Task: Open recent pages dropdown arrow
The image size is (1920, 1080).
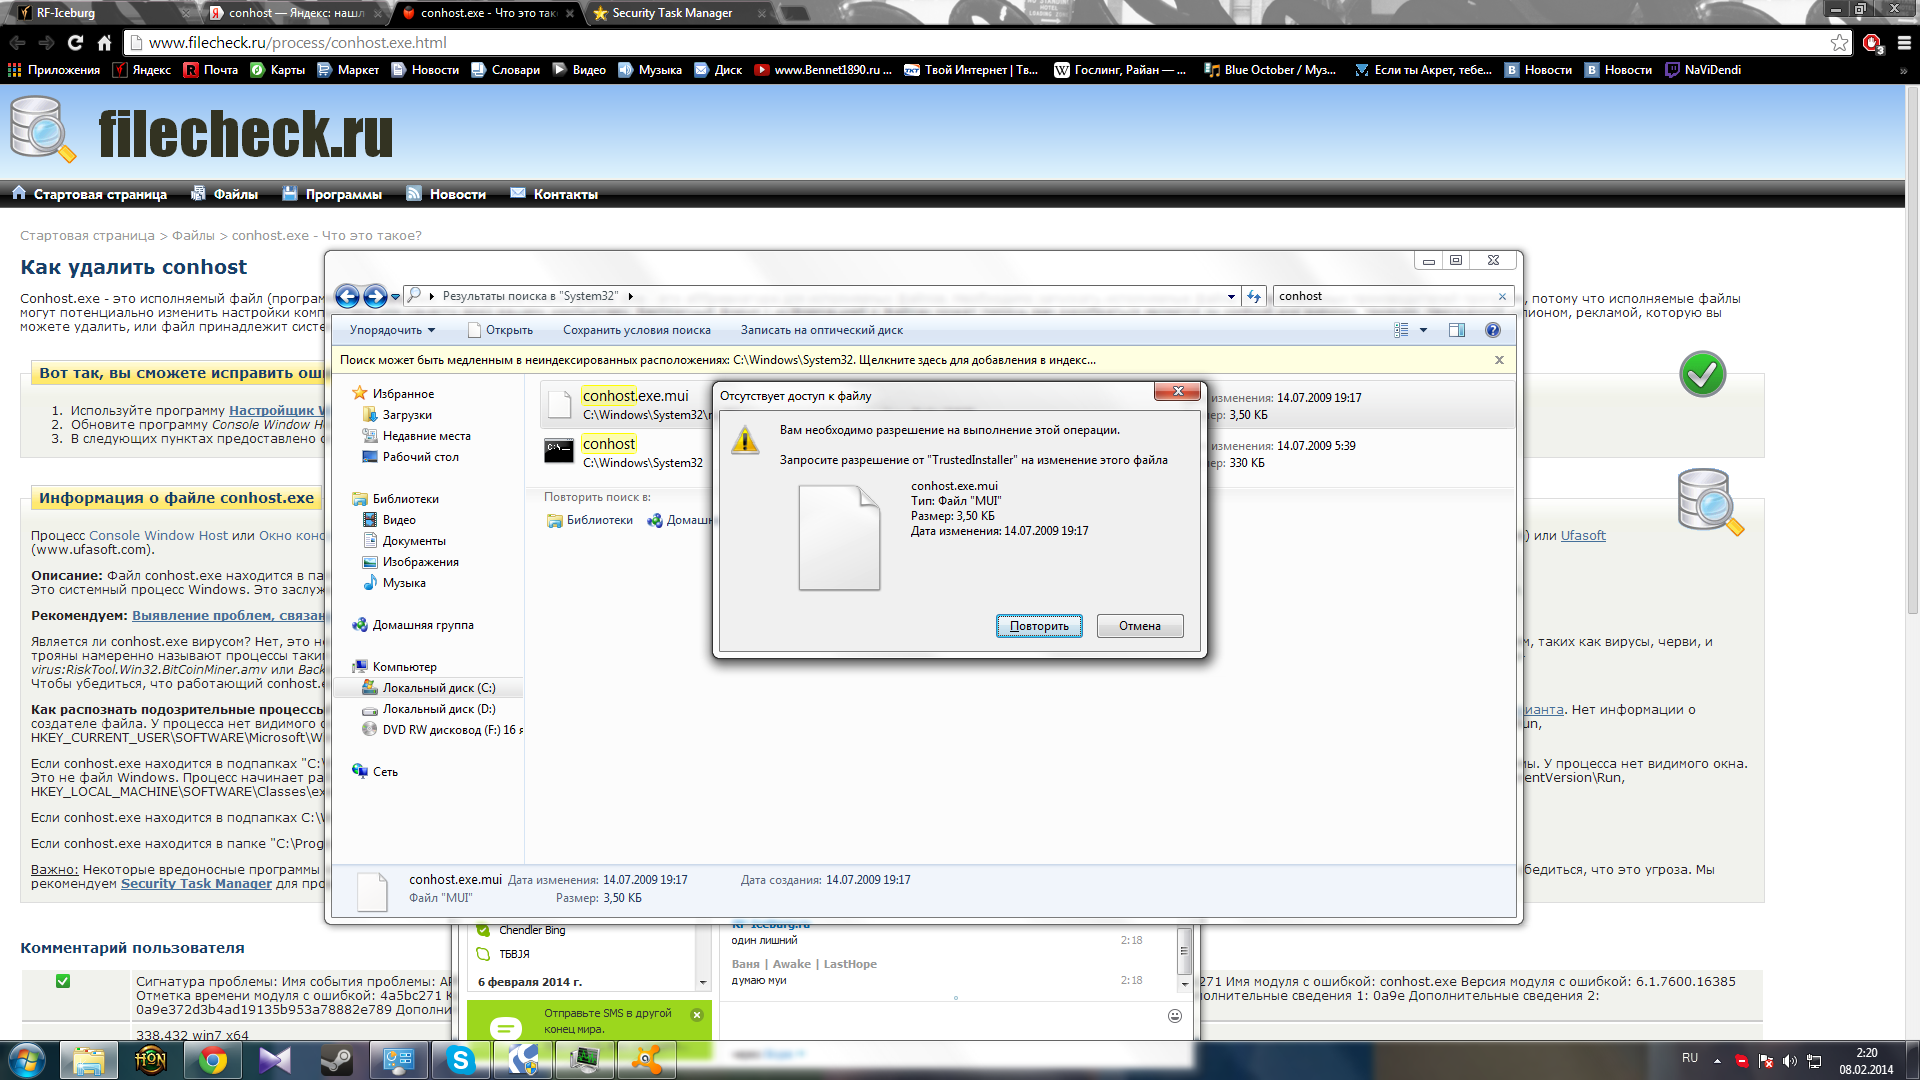Action: click(x=395, y=296)
